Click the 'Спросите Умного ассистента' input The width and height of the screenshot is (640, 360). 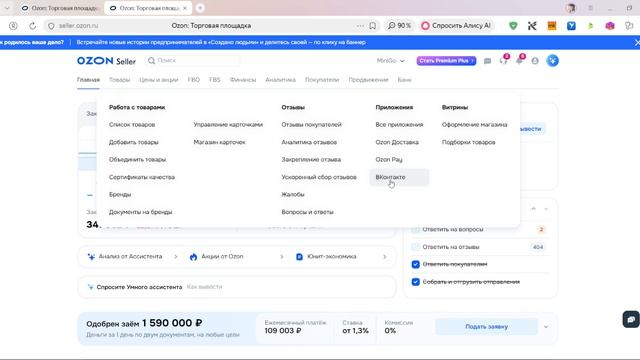pos(237,287)
